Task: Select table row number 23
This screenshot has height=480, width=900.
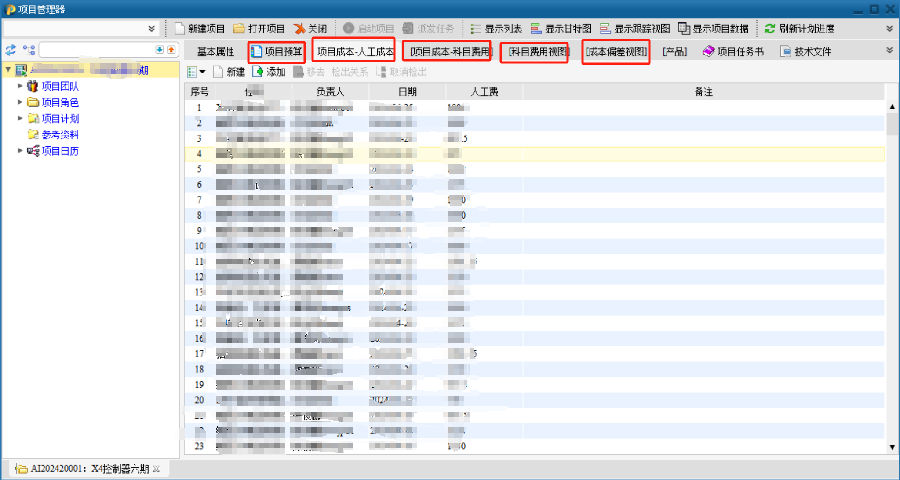Action: [535, 446]
